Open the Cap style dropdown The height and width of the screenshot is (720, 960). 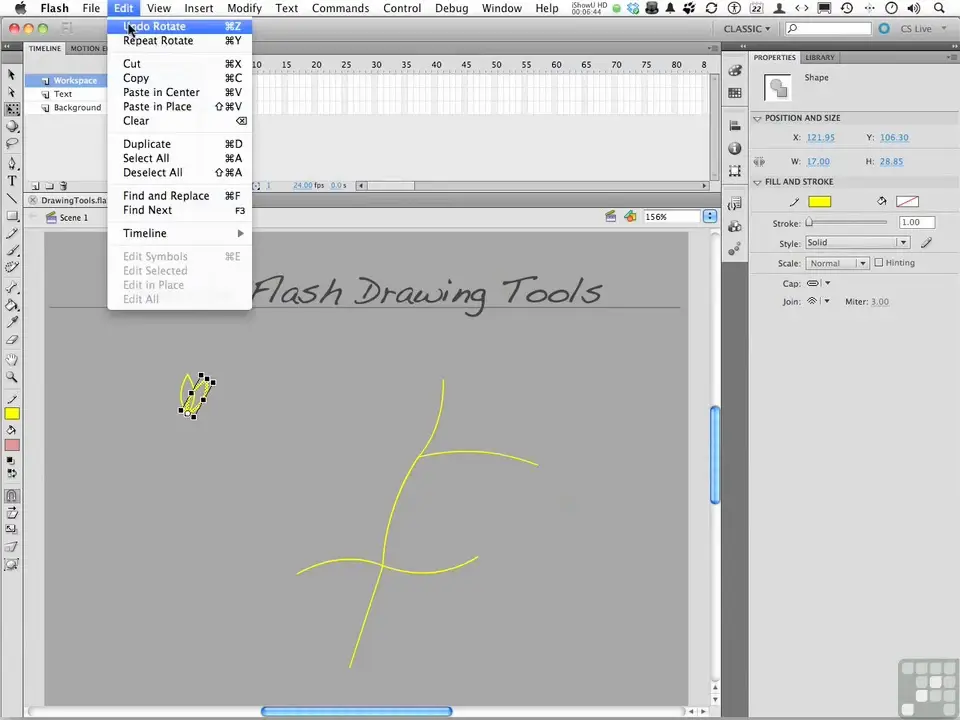pyautogui.click(x=818, y=283)
